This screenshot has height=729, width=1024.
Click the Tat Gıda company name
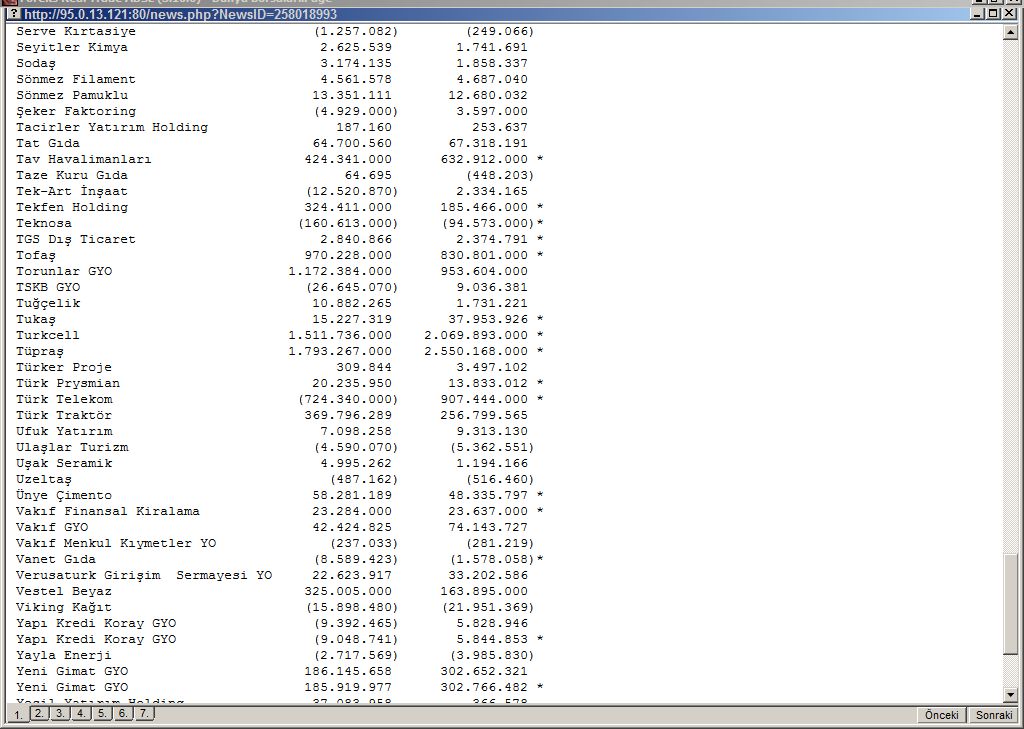click(48, 143)
